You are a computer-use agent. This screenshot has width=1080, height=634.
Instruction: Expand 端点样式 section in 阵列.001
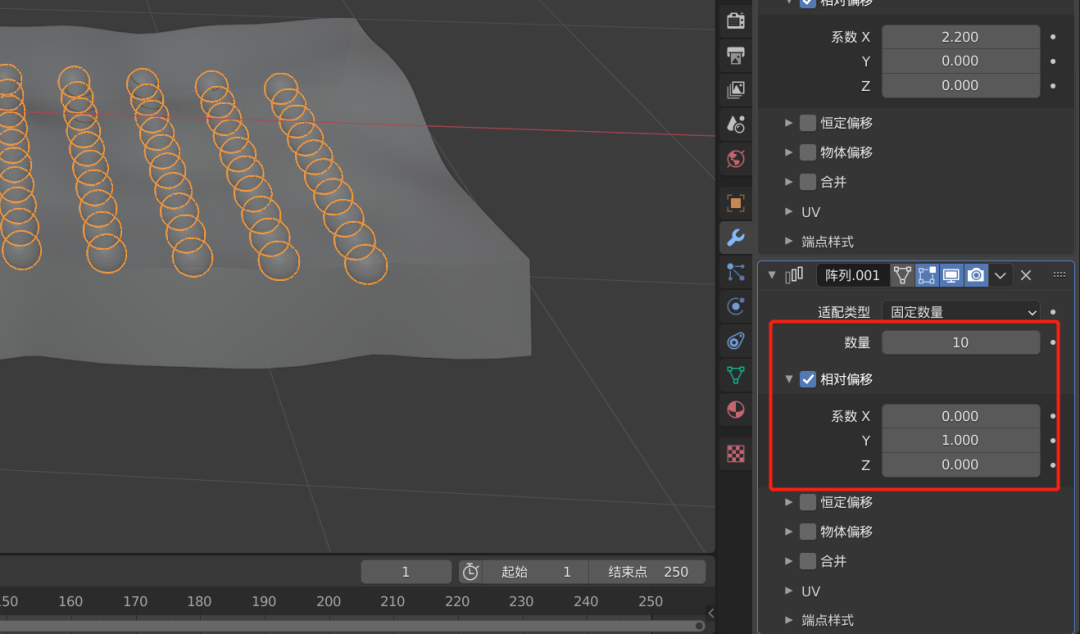tap(789, 620)
